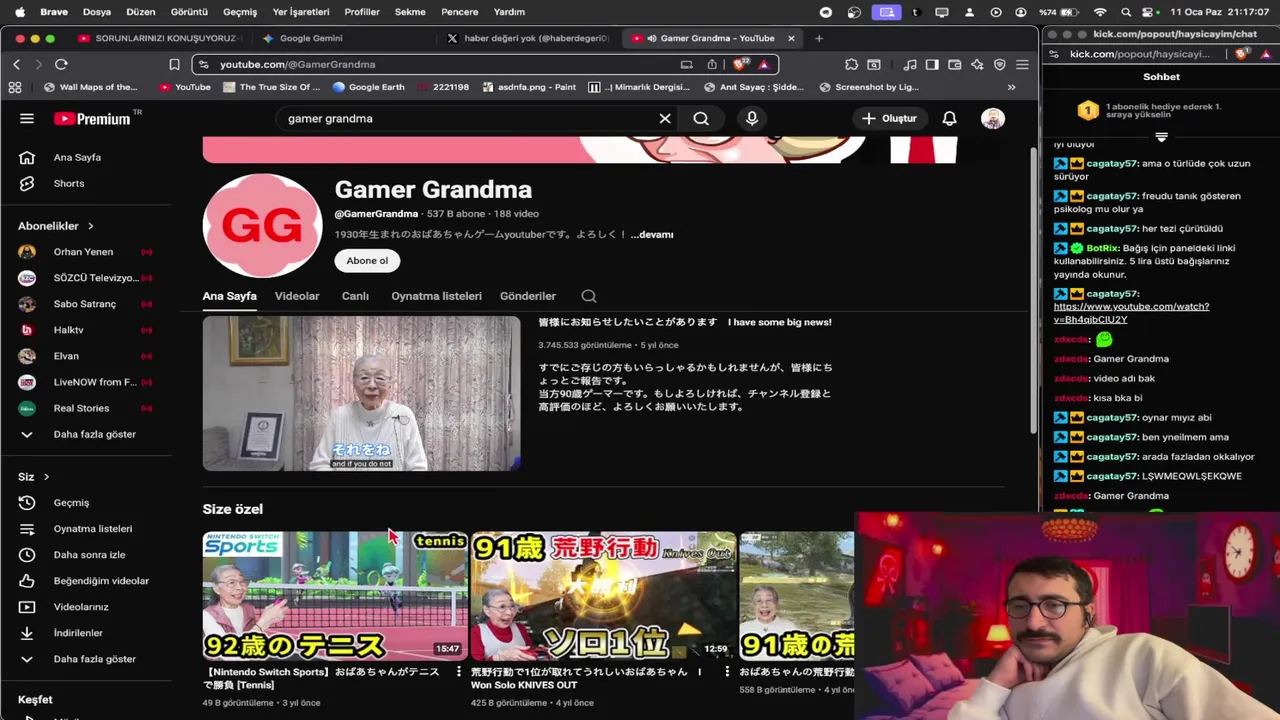Submit search with the magnifier button

click(x=701, y=118)
